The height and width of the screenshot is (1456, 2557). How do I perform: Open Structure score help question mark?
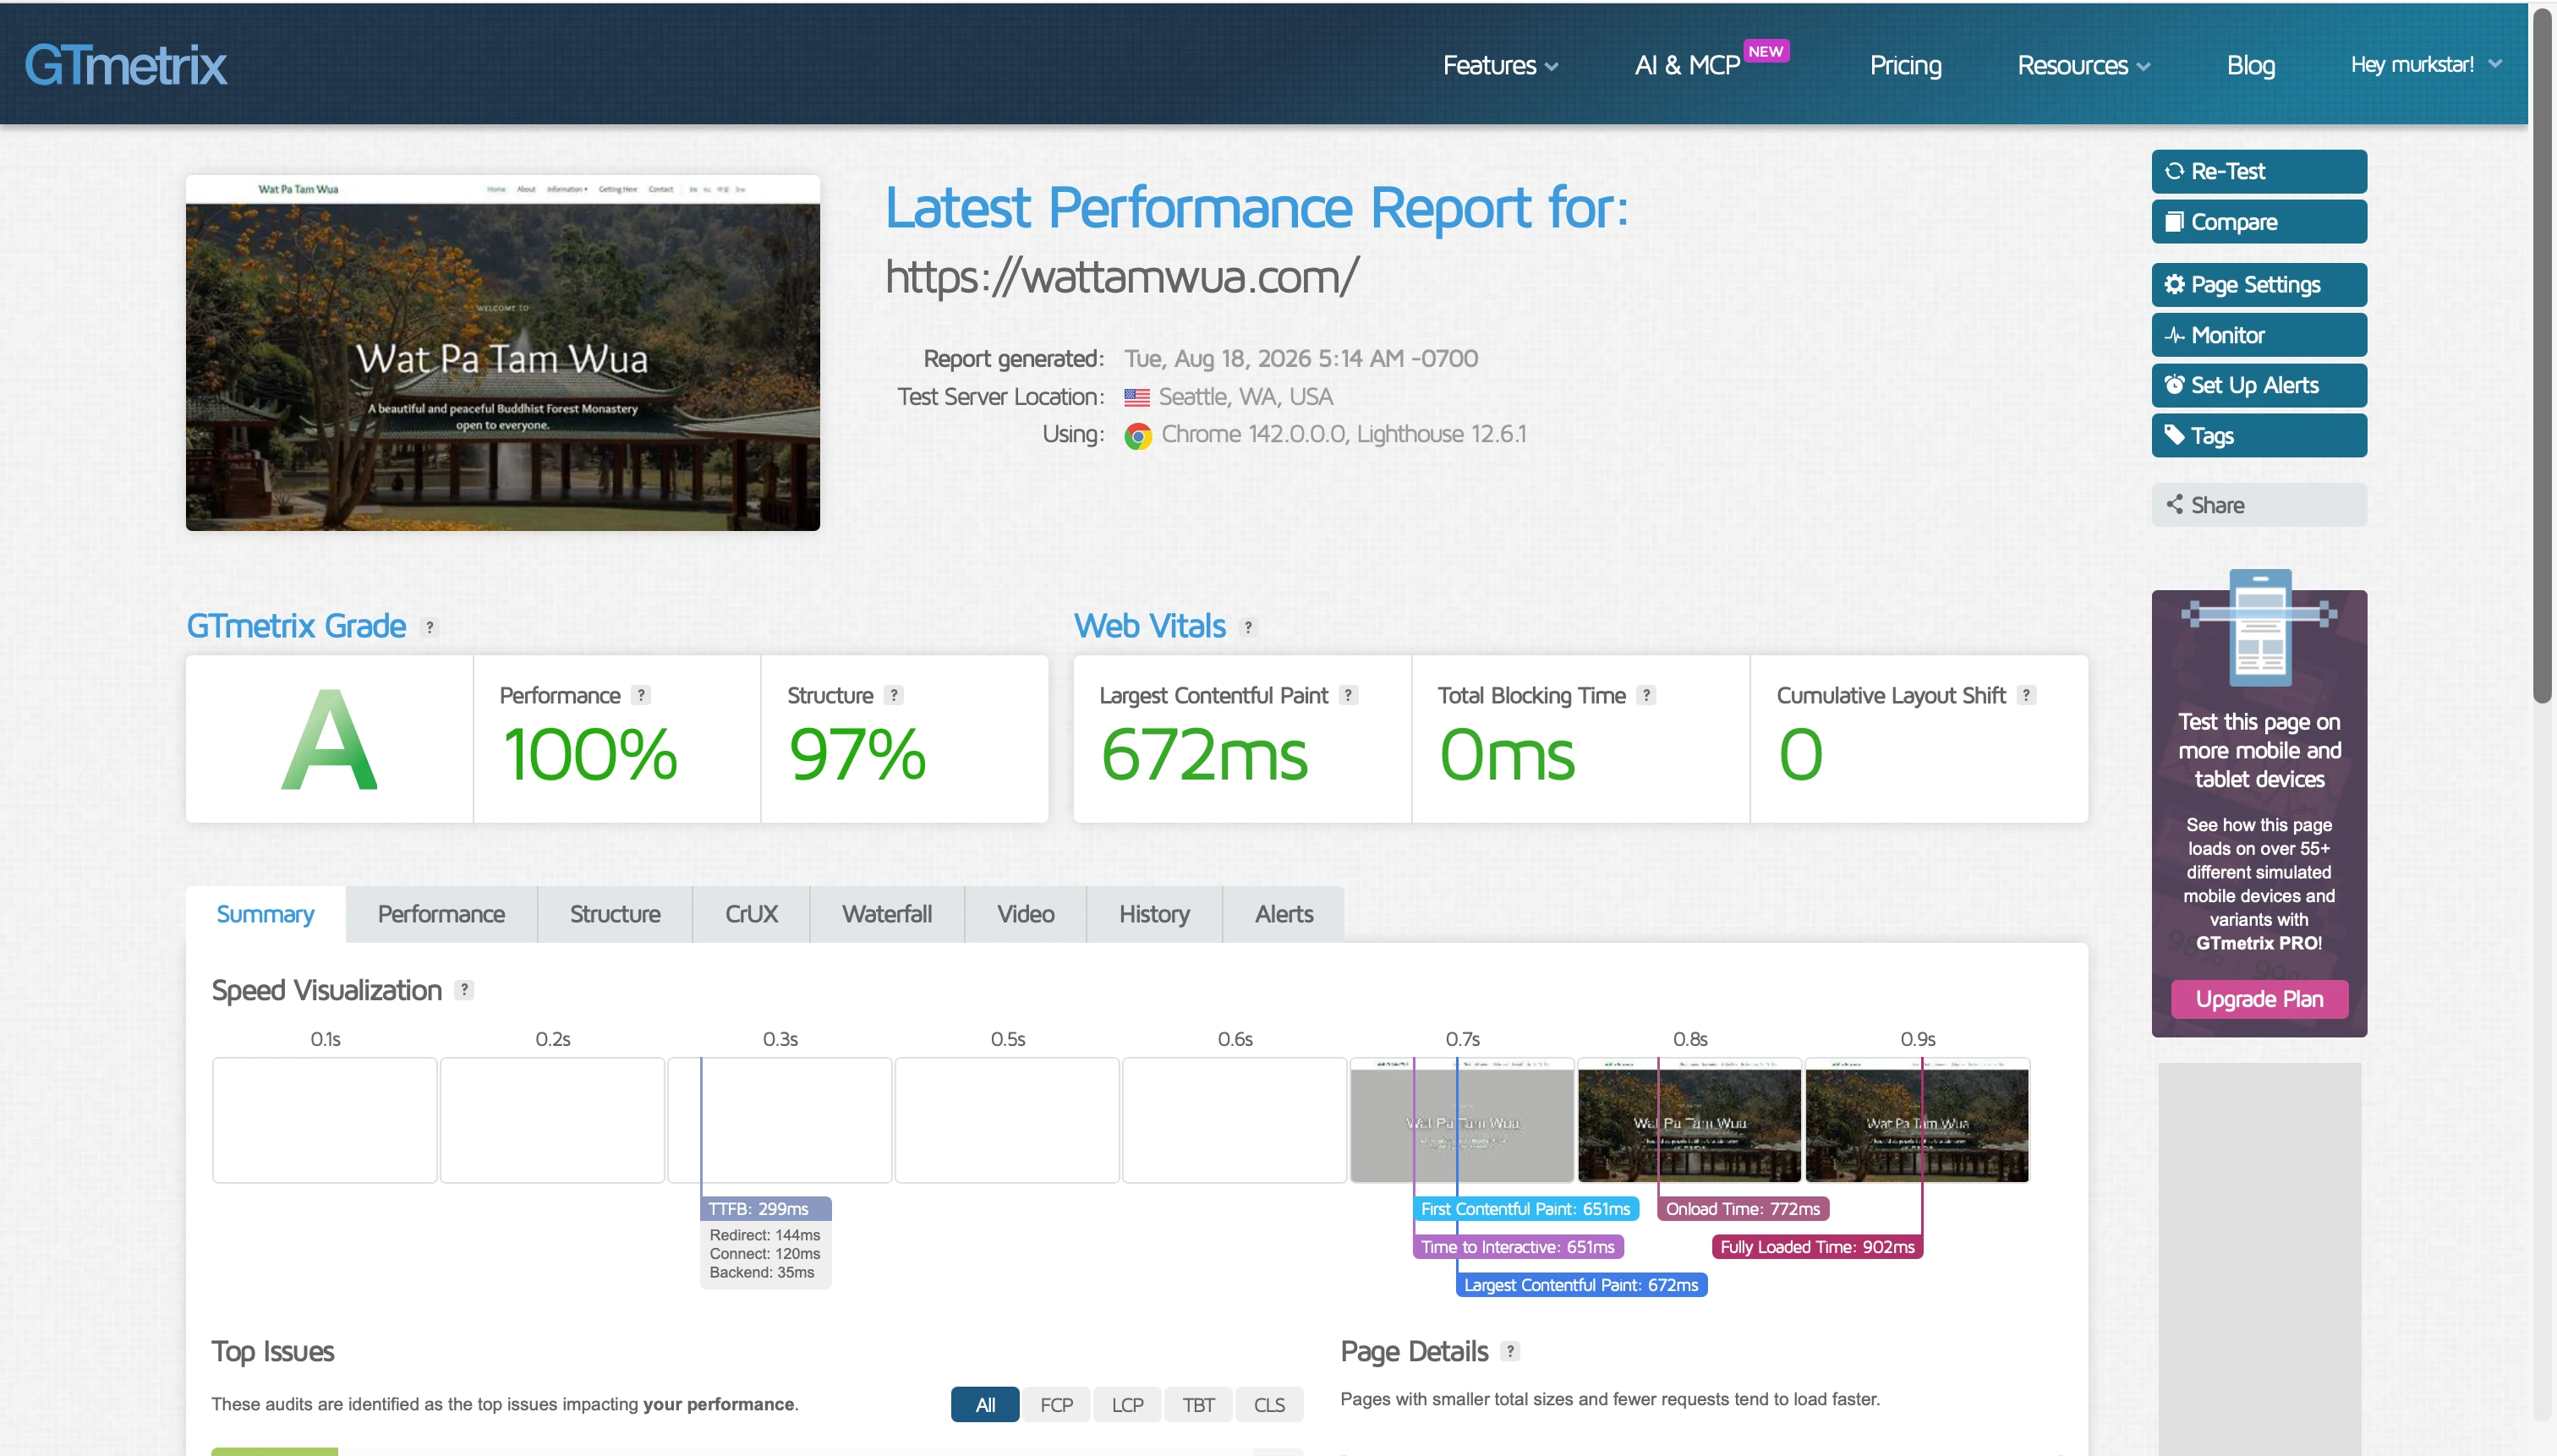894,695
